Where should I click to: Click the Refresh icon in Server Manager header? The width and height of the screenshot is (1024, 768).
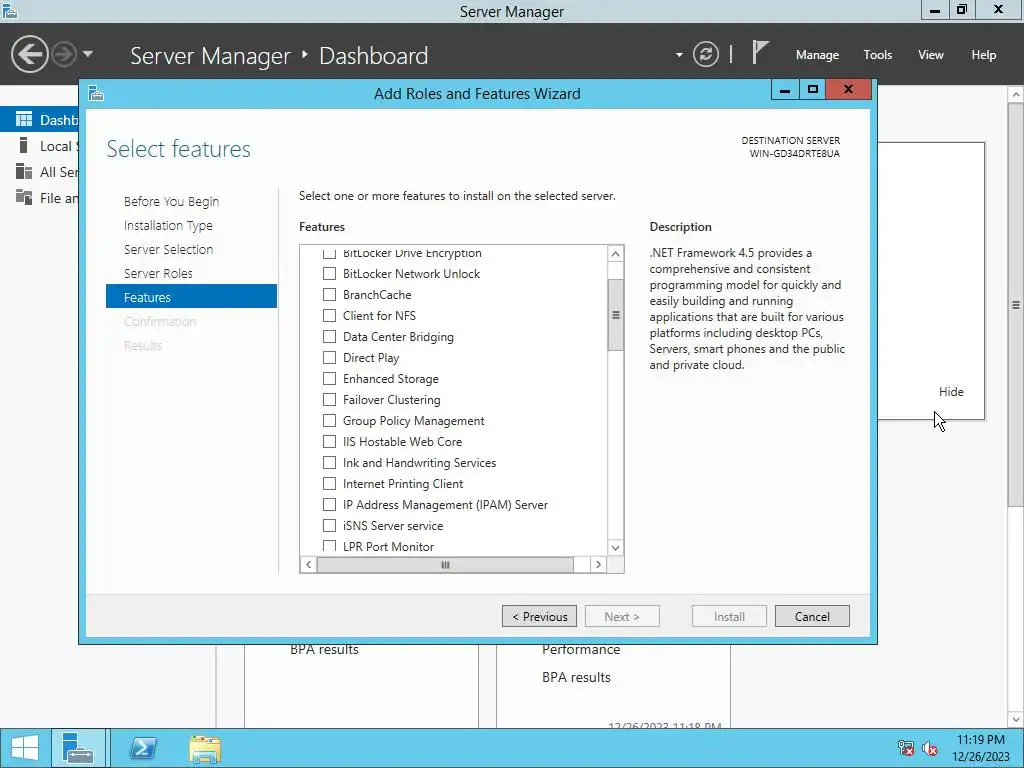coord(705,54)
